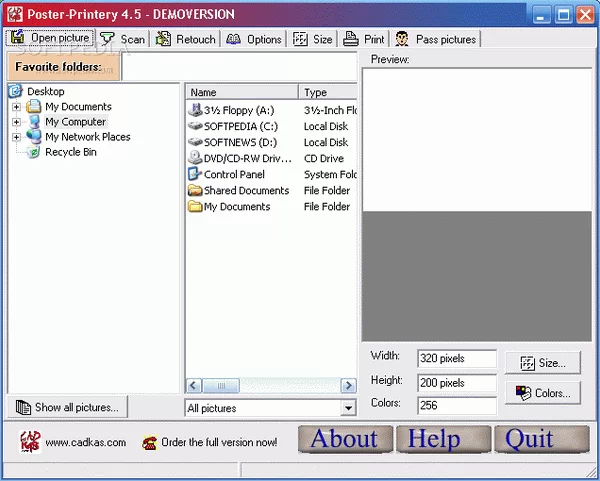Click the Width field
Screen dimensions: 600x481
pyautogui.click(x=457, y=359)
